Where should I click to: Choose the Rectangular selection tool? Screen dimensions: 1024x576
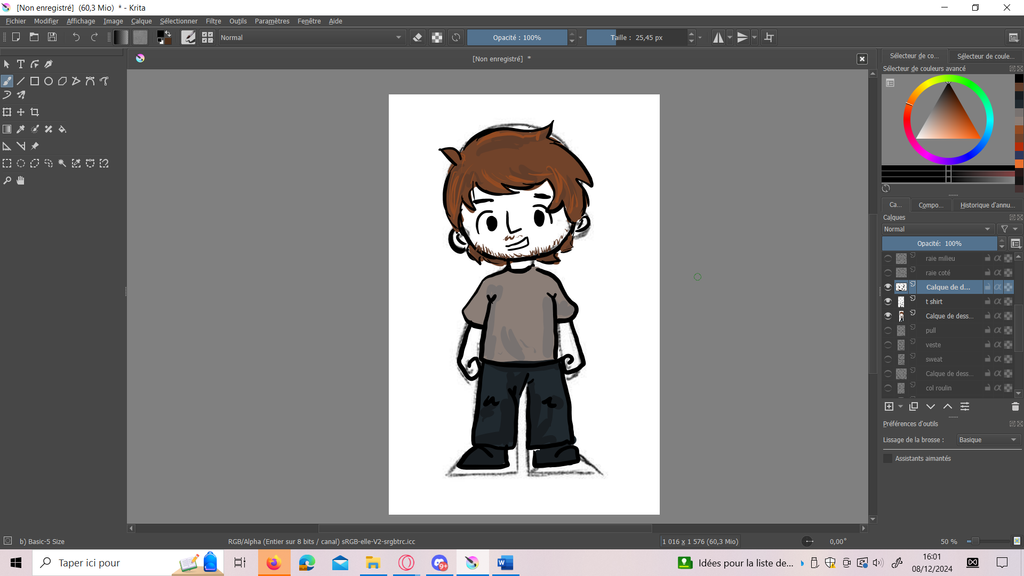click(x=7, y=163)
